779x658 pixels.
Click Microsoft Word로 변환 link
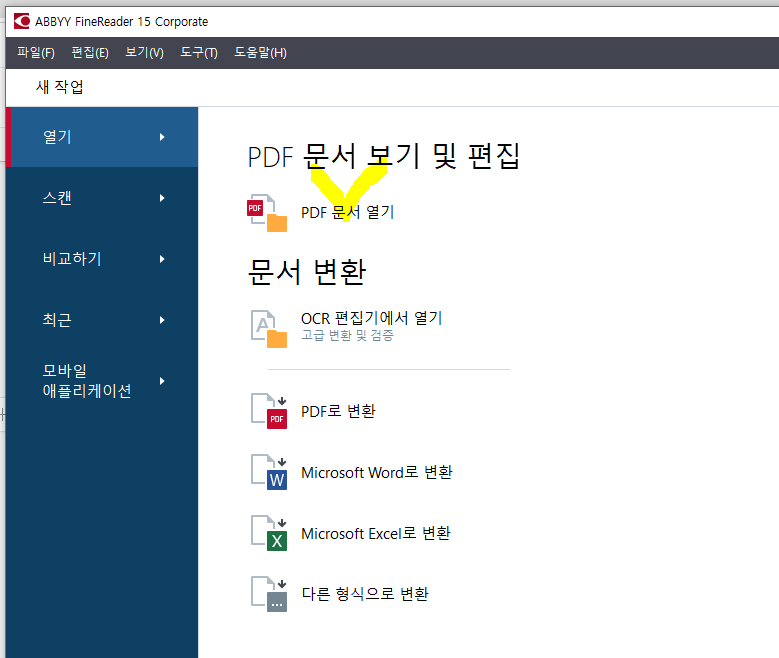(x=377, y=472)
